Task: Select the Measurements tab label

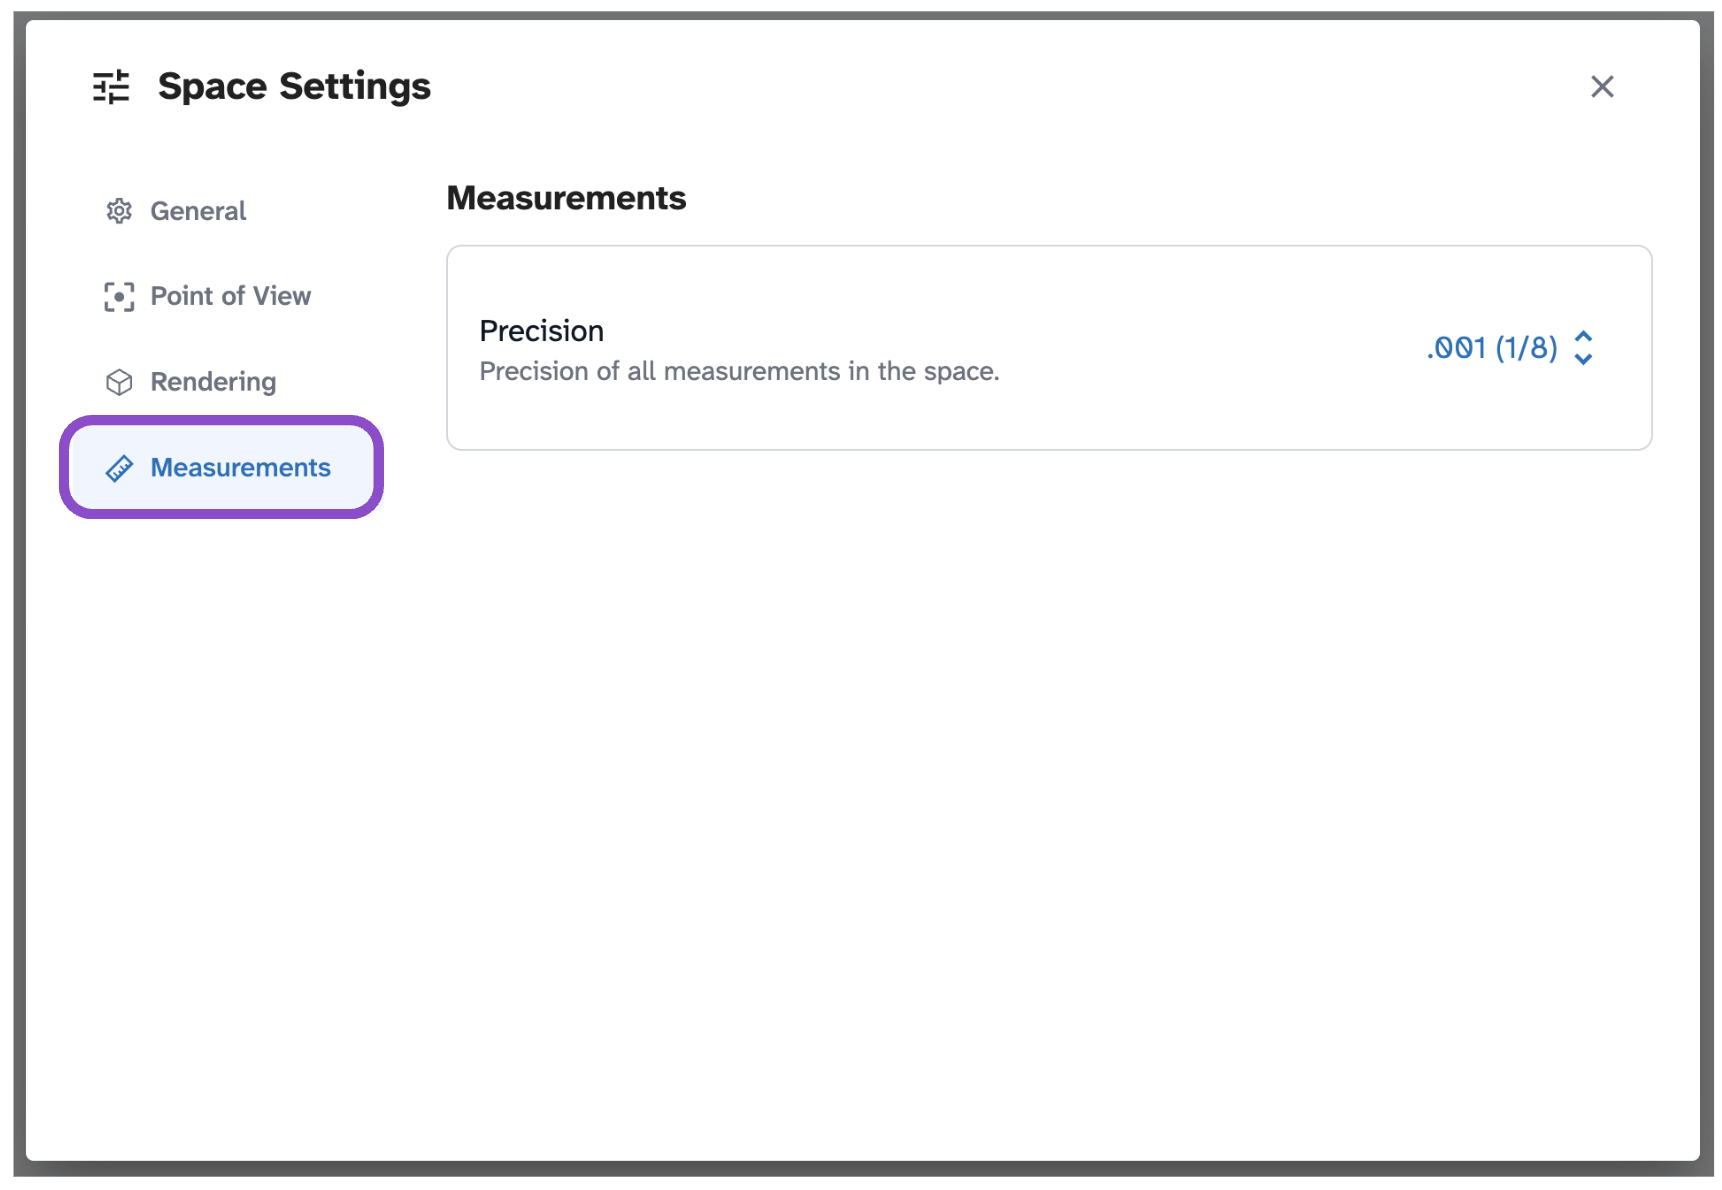Action: click(x=240, y=468)
